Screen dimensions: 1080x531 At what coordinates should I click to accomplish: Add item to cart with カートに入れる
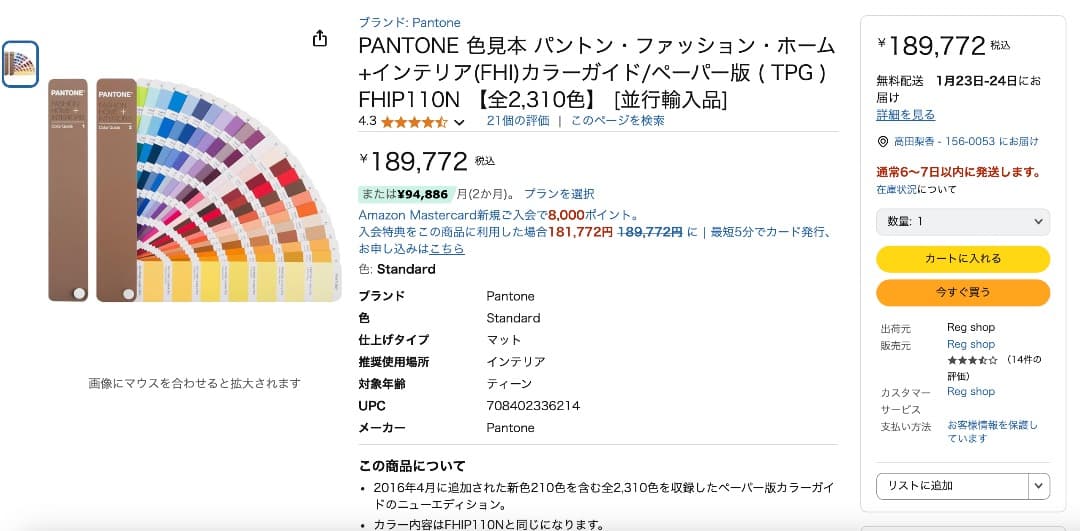coord(963,259)
